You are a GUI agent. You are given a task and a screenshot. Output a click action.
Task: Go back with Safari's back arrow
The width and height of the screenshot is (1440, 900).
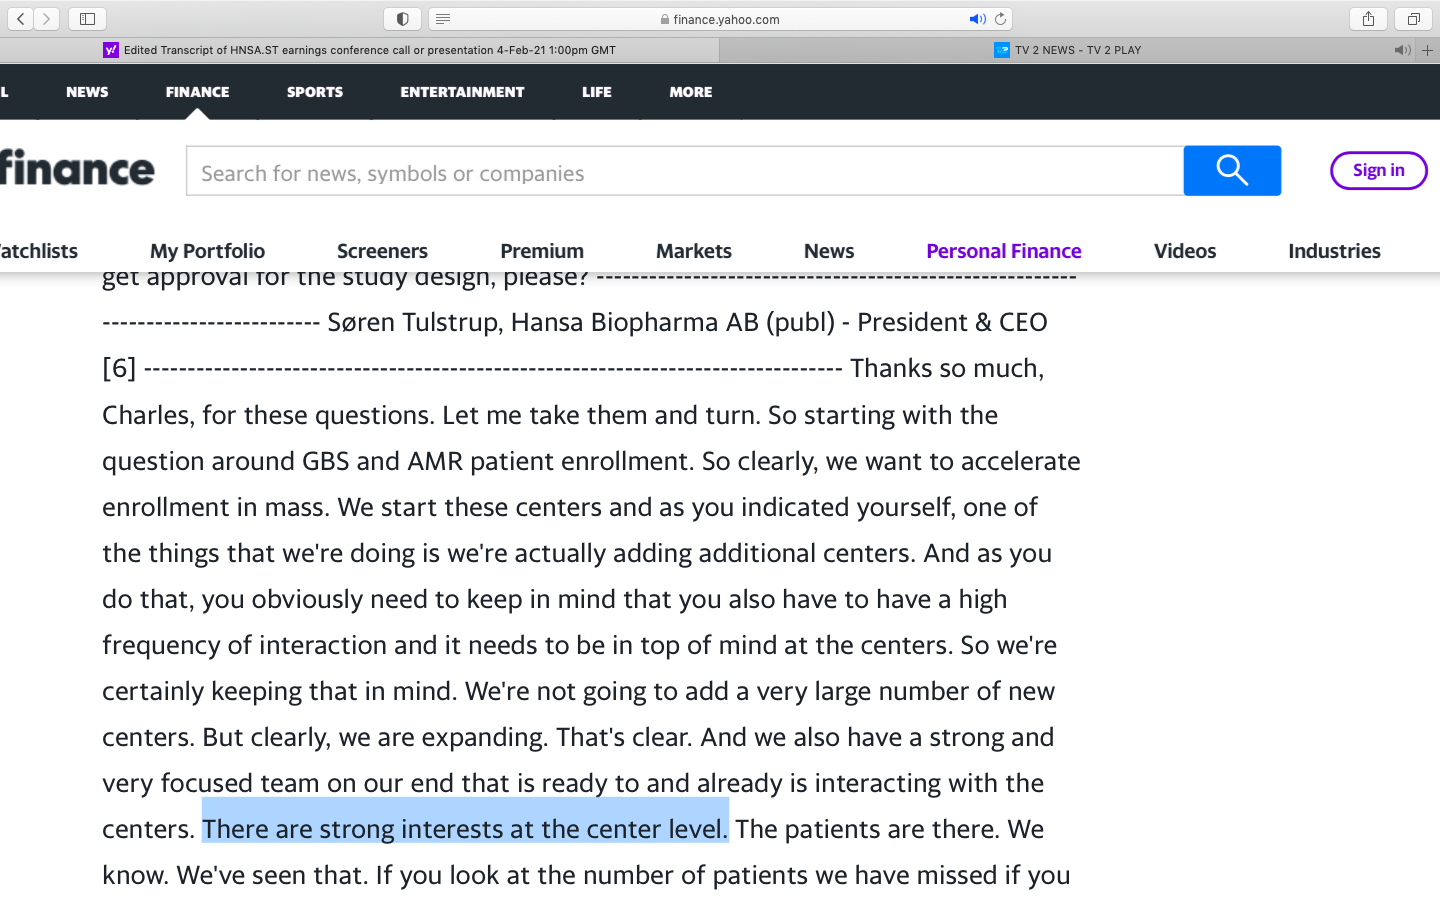pyautogui.click(x=20, y=19)
